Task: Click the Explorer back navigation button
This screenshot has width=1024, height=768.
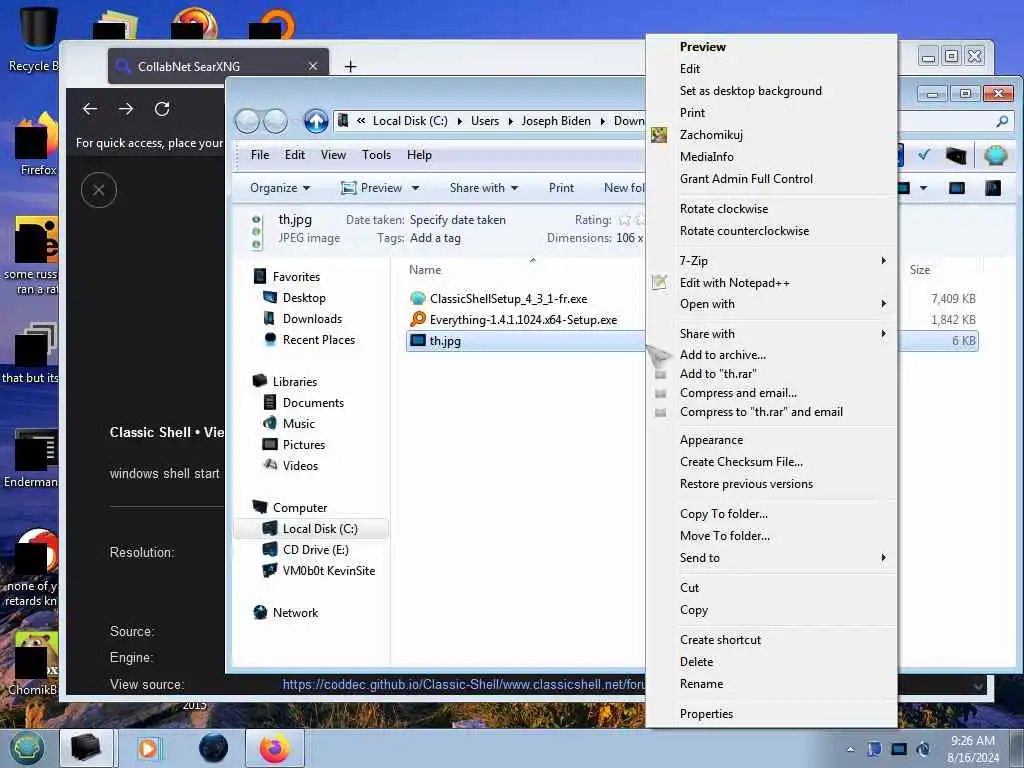Action: 248,121
